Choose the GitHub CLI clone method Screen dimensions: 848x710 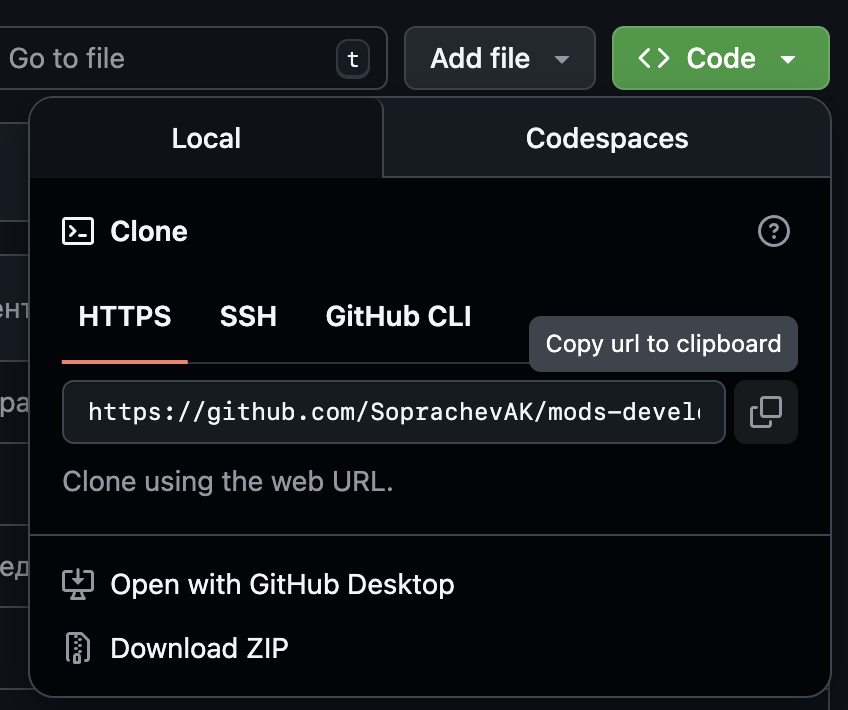398,317
